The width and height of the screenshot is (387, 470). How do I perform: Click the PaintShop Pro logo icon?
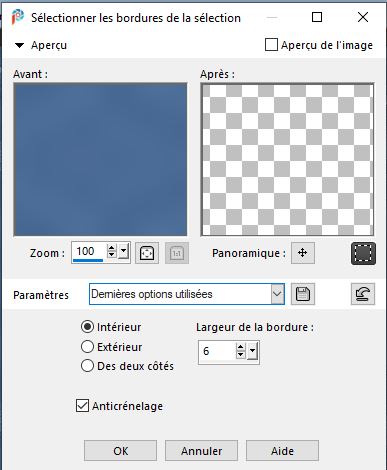[18, 17]
